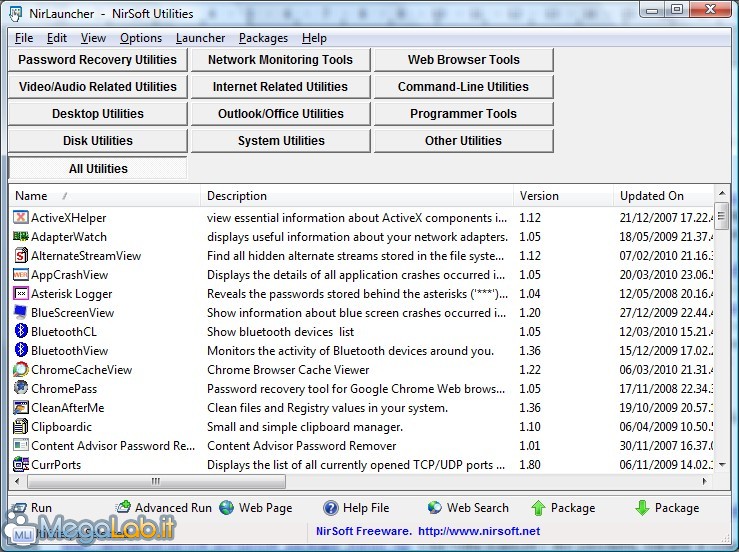Click the vertical scrollbar up arrow
Image resolution: width=739 pixels, height=552 pixels.
722,193
